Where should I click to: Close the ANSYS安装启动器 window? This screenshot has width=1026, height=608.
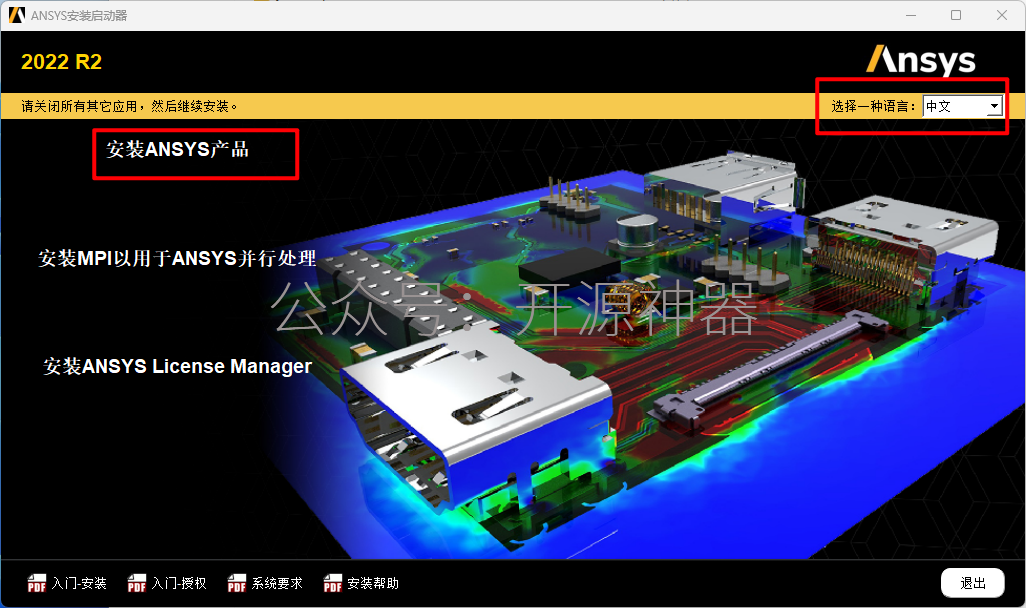pyautogui.click(x=1002, y=15)
